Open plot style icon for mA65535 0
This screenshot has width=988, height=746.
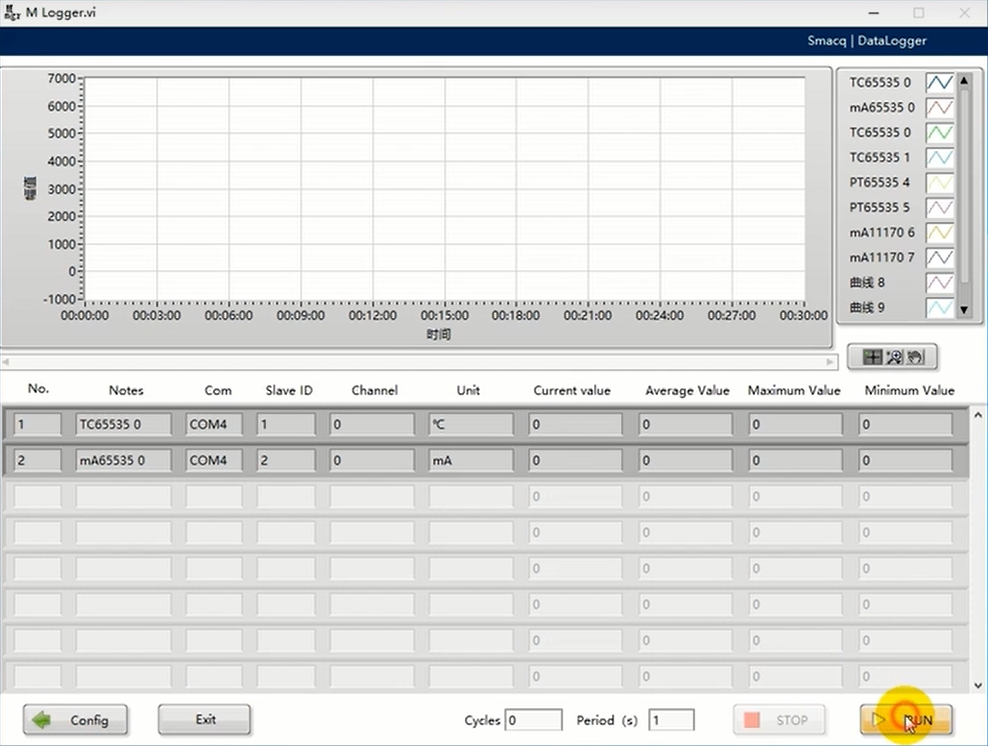(939, 108)
